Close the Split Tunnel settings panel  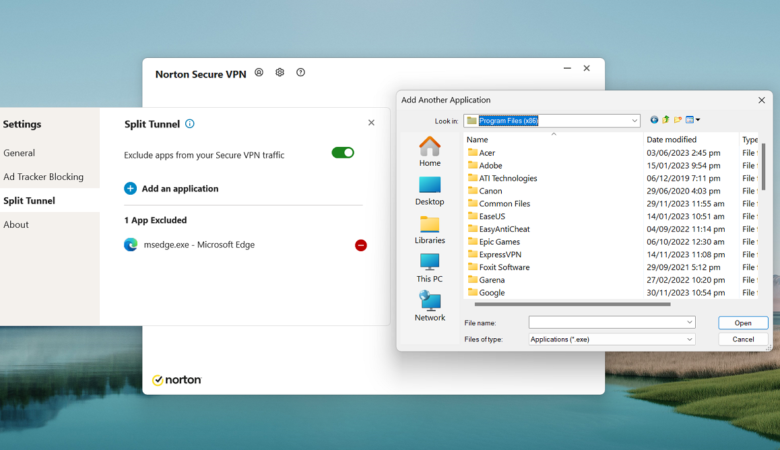click(371, 123)
